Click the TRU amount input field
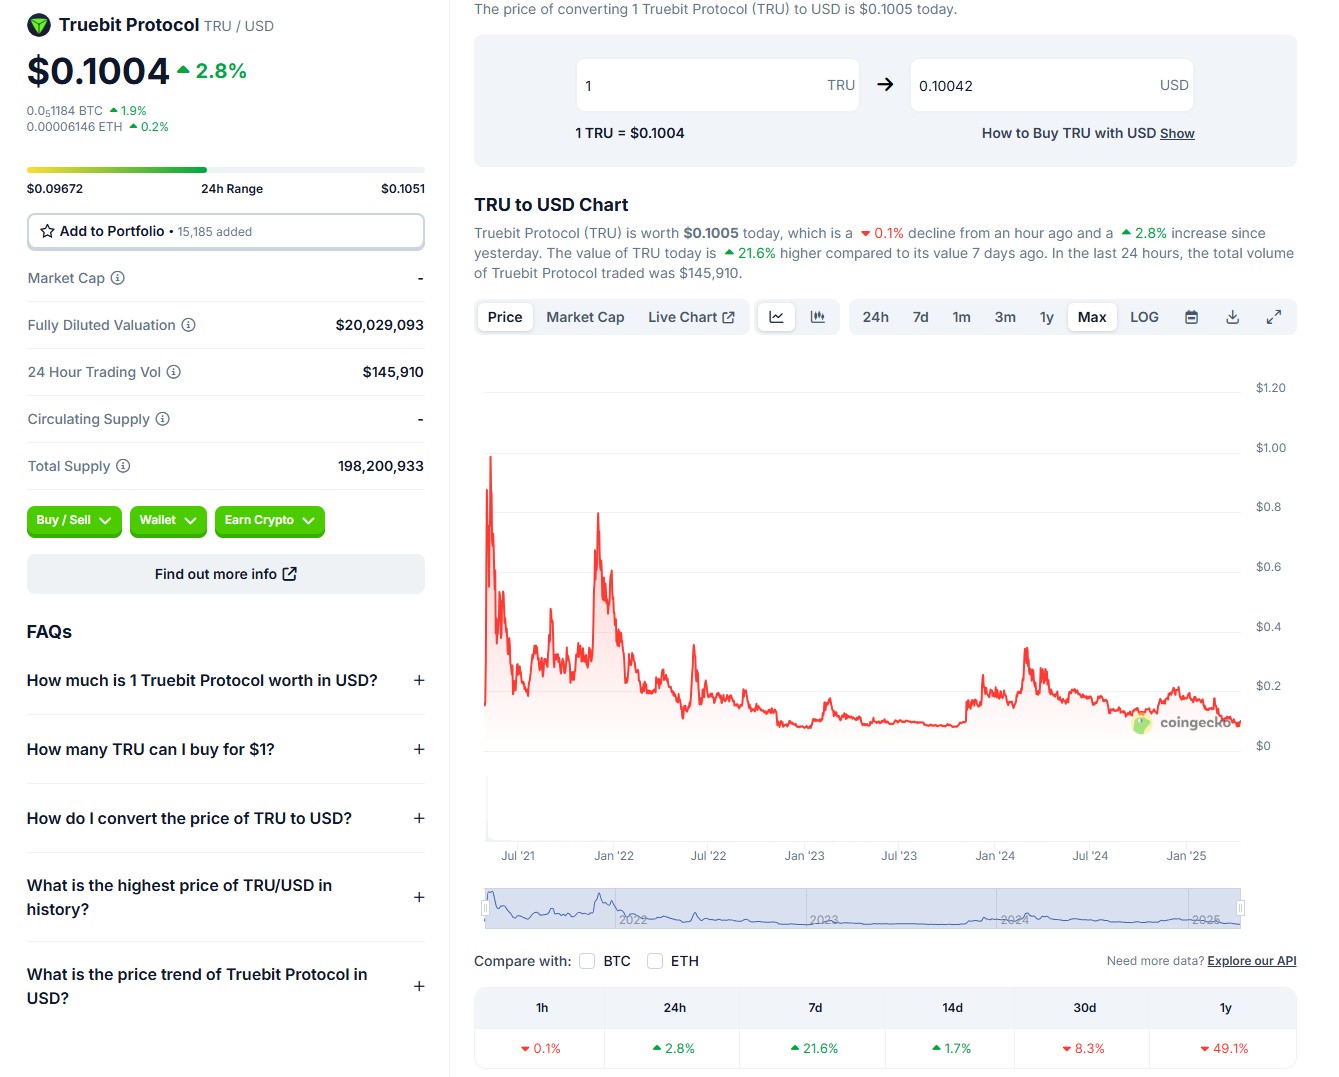 [x=700, y=86]
